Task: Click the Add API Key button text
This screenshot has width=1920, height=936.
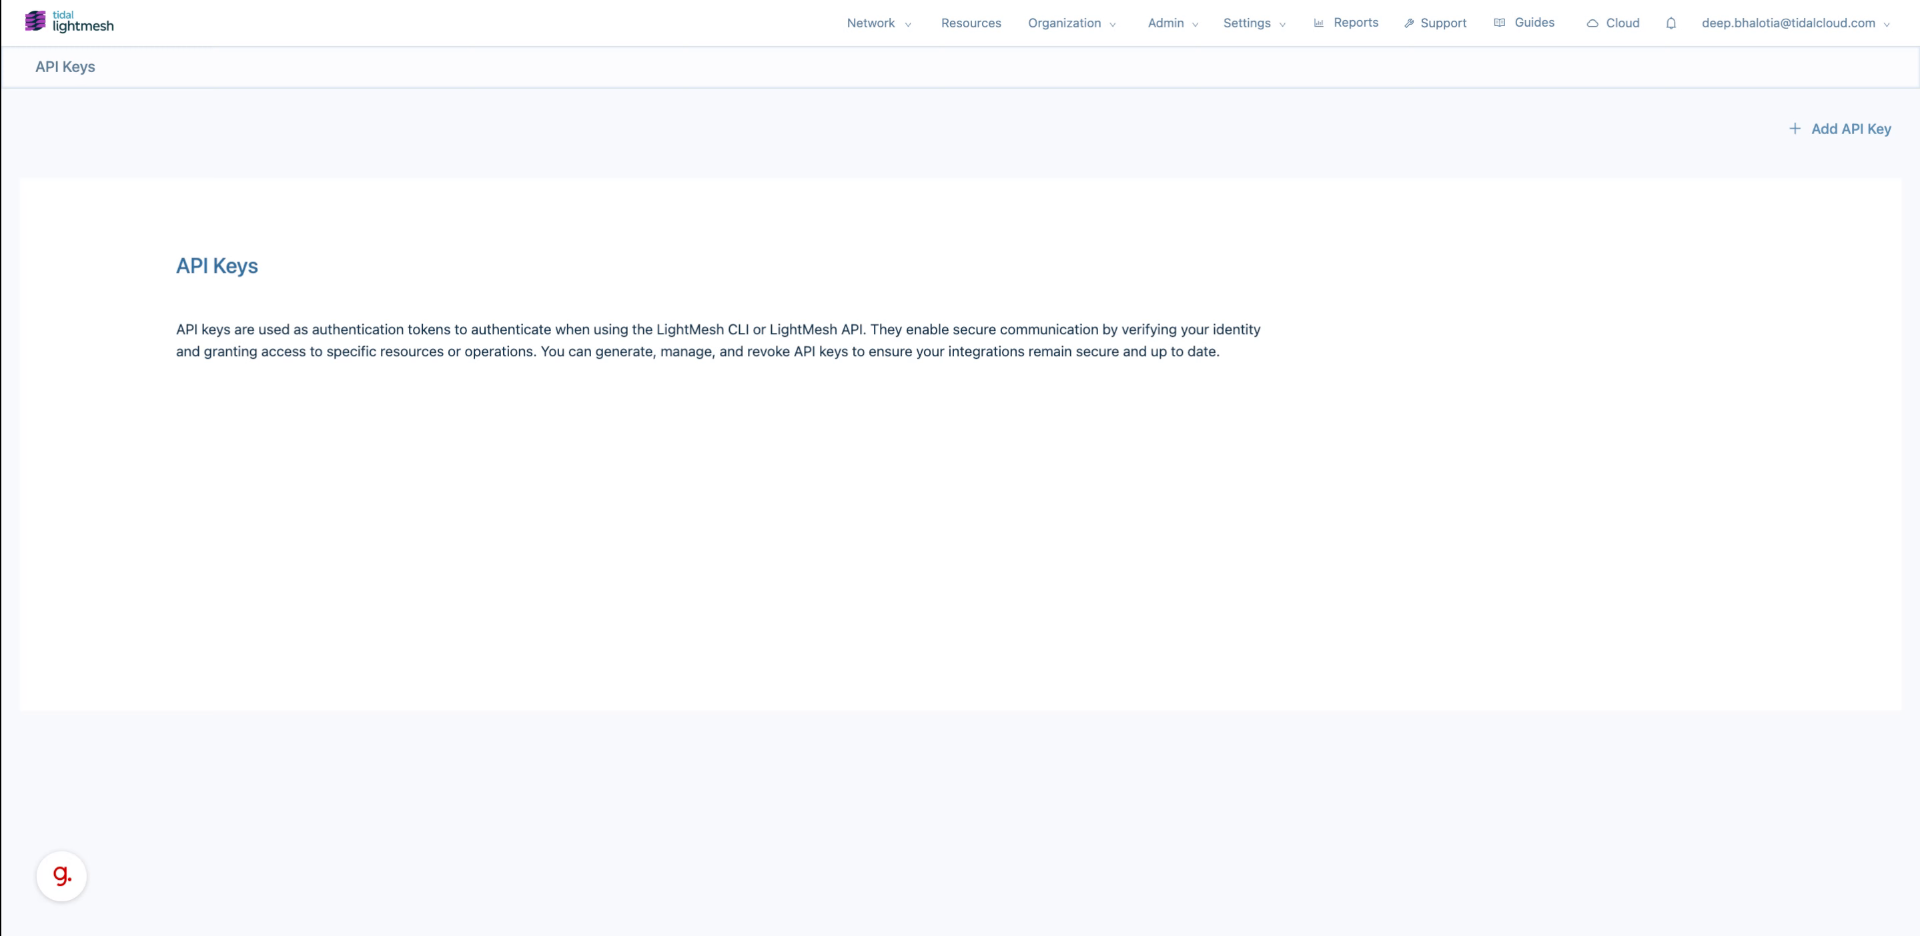Action: (1850, 129)
